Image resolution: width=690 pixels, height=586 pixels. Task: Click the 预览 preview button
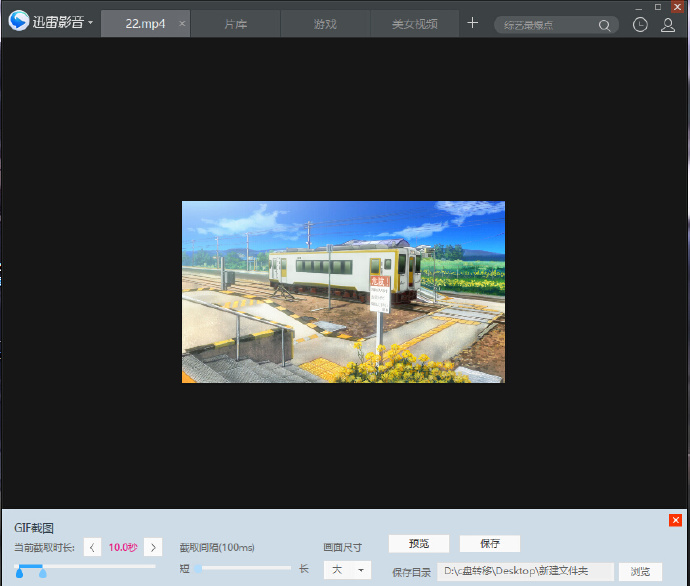coord(419,544)
